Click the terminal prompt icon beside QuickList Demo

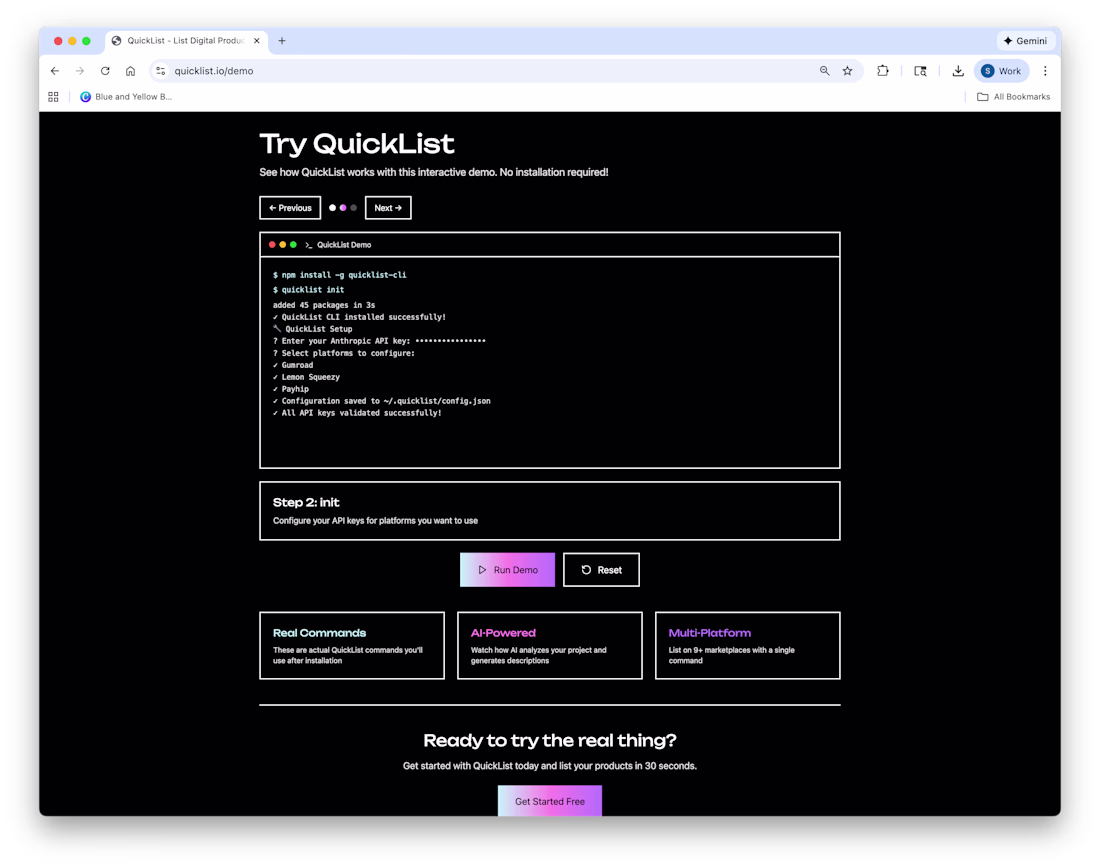point(309,245)
